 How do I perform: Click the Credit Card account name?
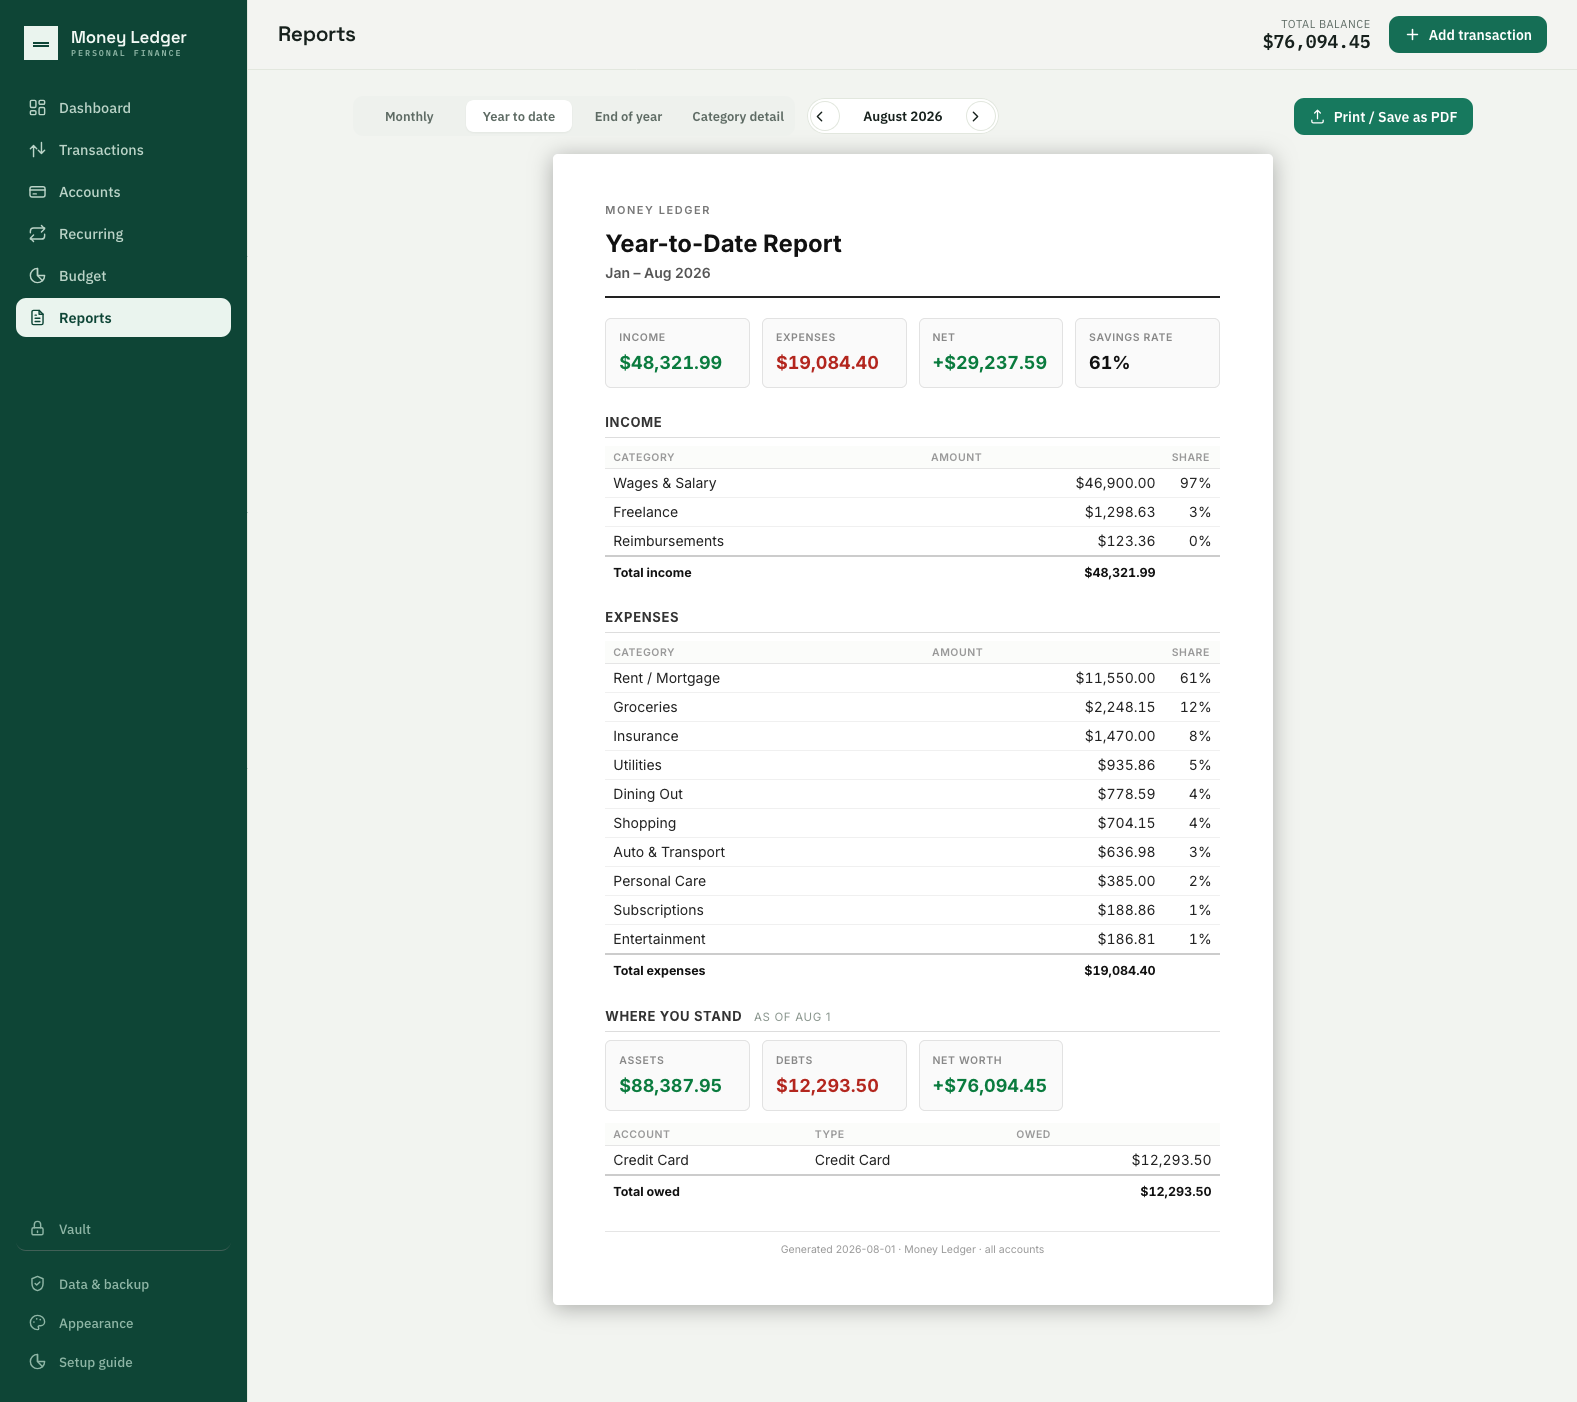[x=651, y=1160]
